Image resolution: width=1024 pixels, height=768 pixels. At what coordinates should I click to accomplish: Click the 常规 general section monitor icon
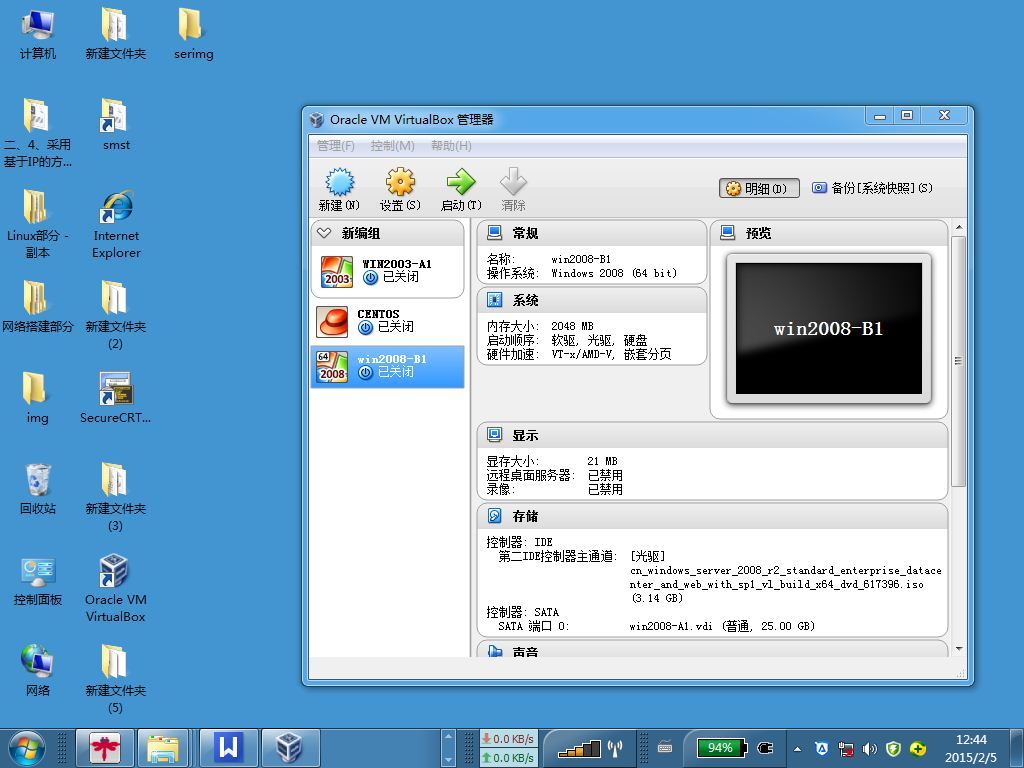tap(494, 232)
